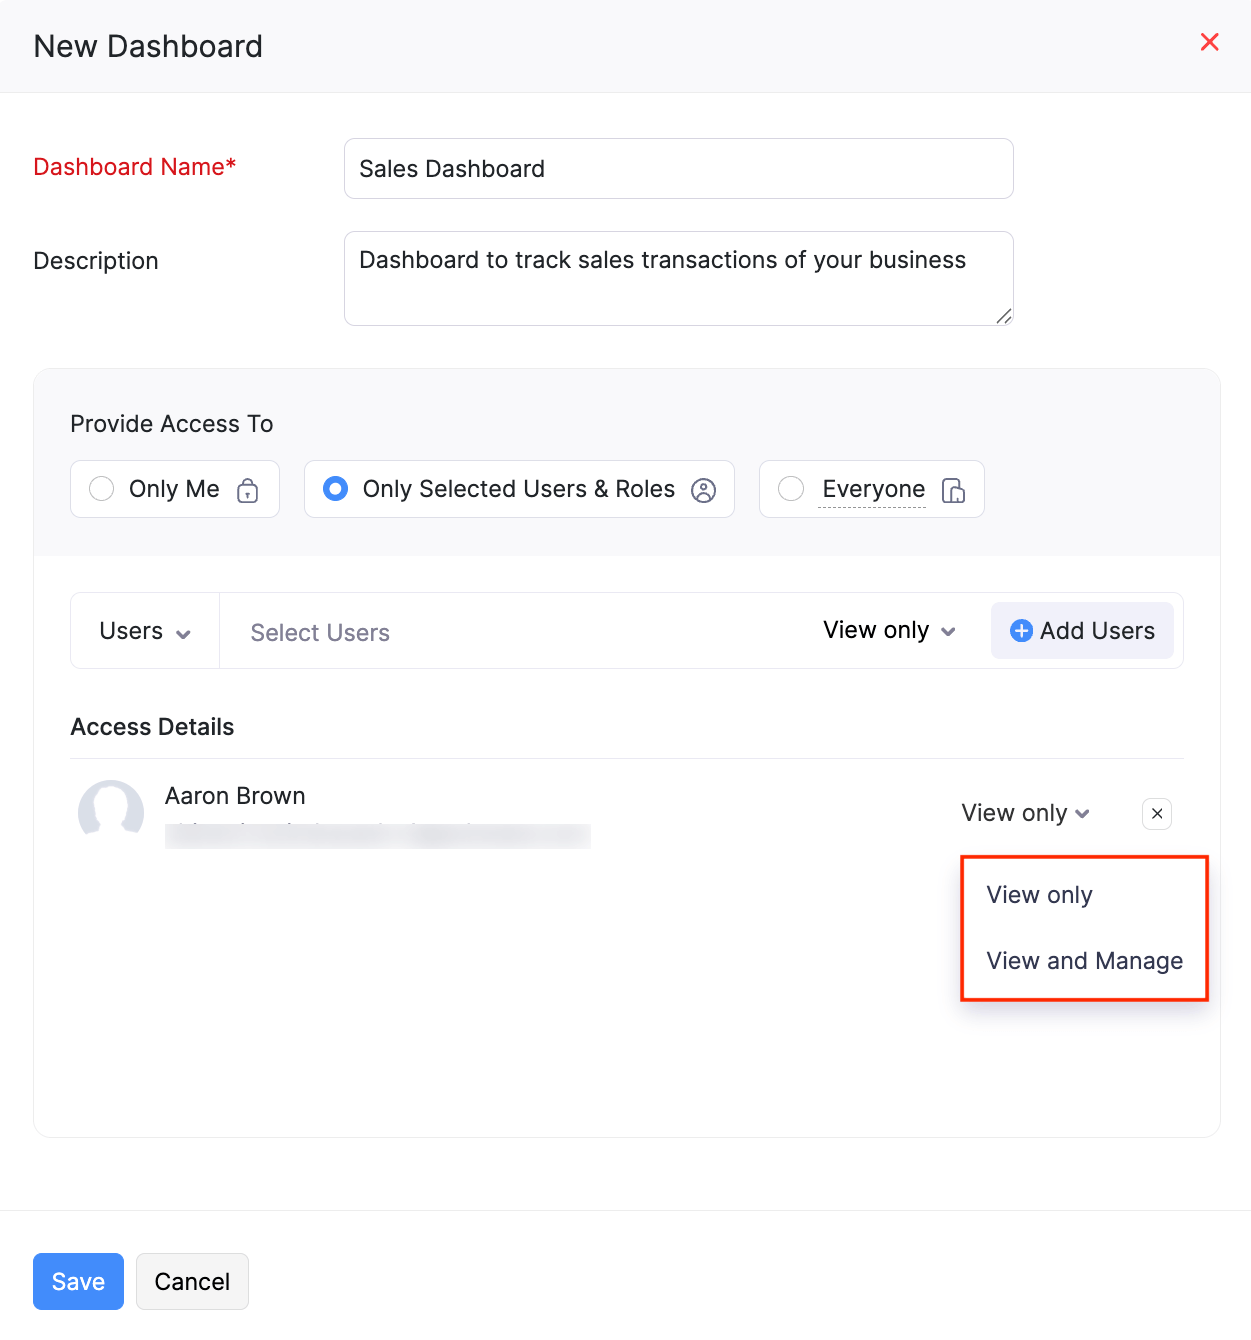Image resolution: width=1251 pixels, height=1340 pixels.
Task: Open the View only permission dropdown near Add Users
Action: pyautogui.click(x=888, y=630)
